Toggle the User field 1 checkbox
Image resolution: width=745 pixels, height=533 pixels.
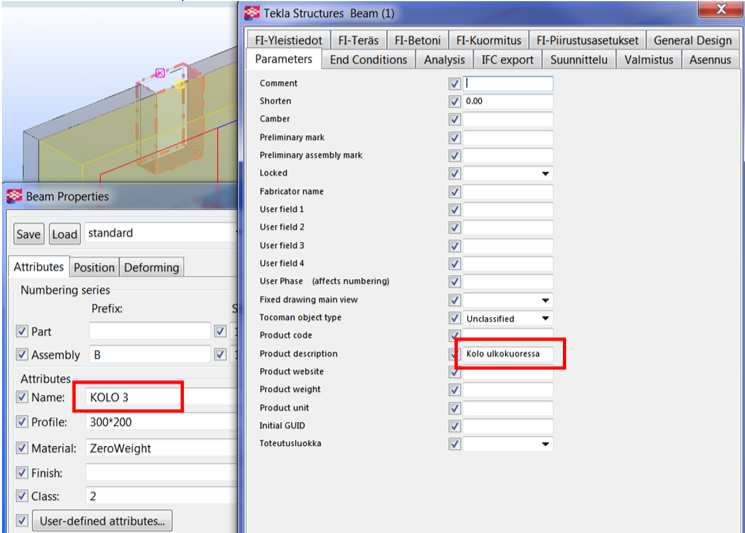click(x=455, y=209)
